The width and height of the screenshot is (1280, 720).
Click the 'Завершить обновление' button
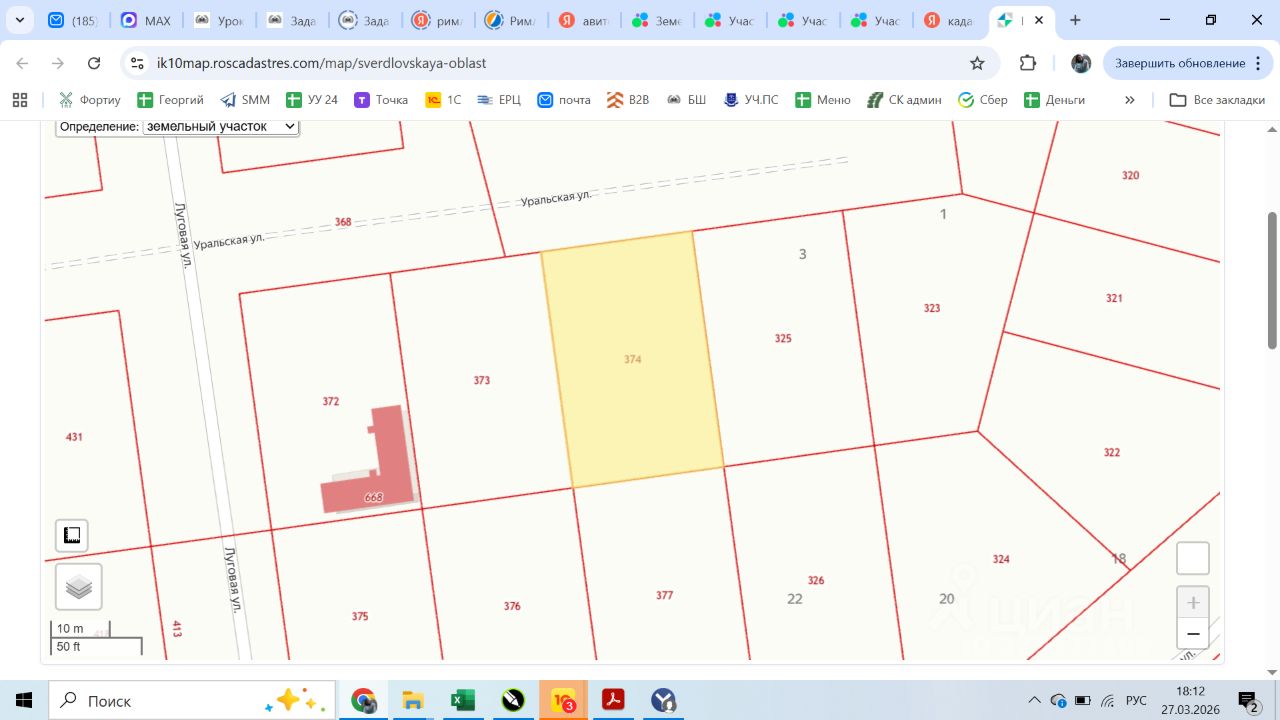point(1188,63)
